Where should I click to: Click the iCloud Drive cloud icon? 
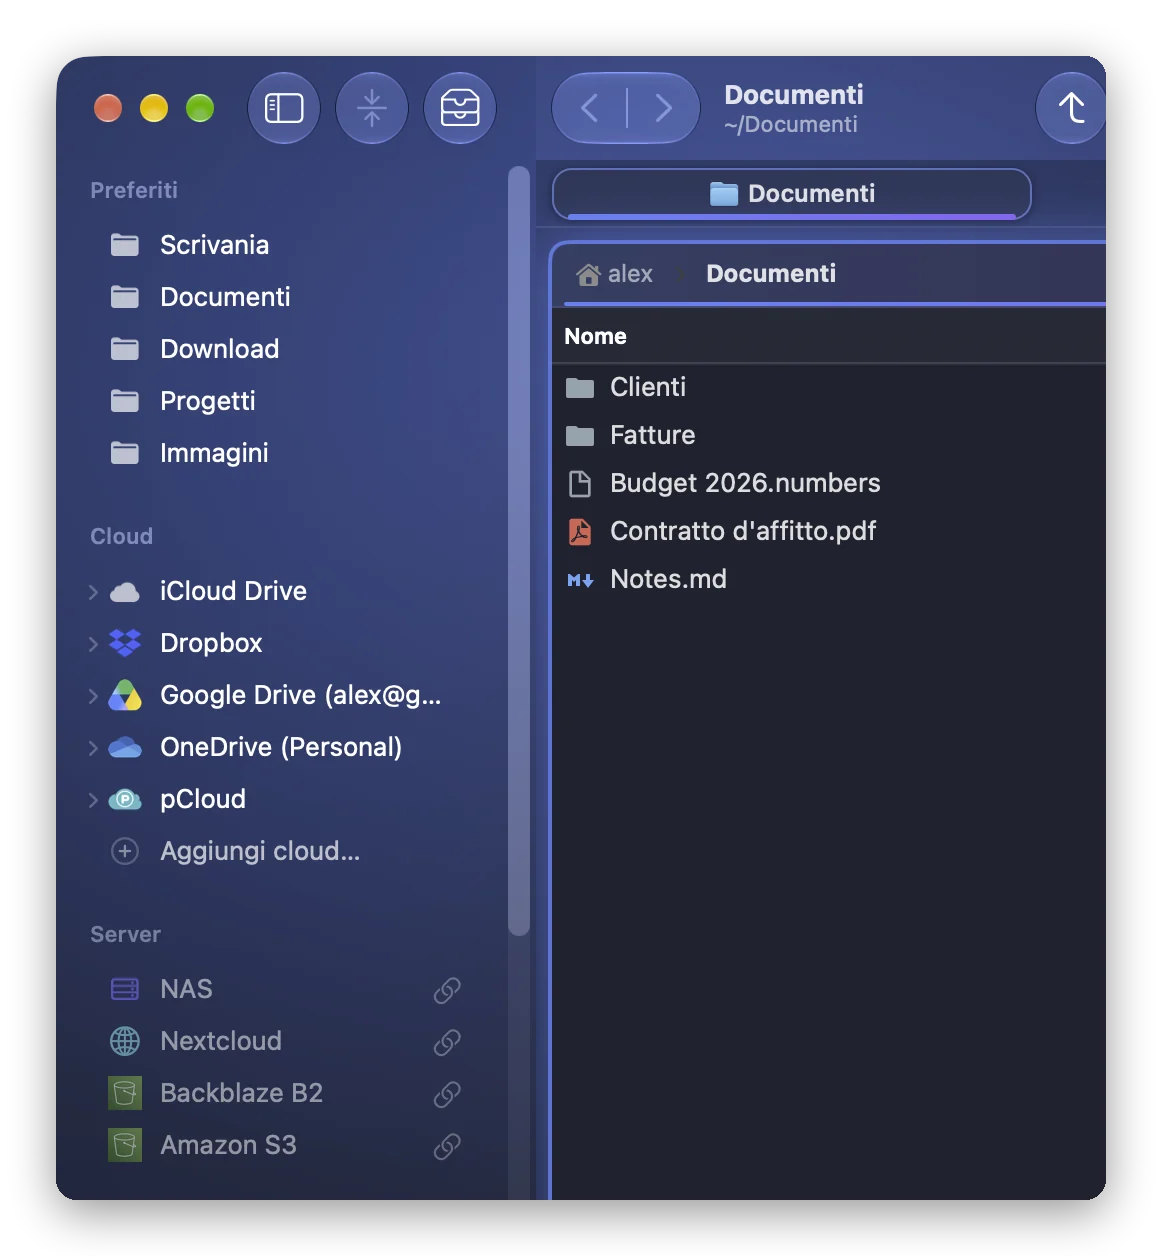click(x=125, y=592)
